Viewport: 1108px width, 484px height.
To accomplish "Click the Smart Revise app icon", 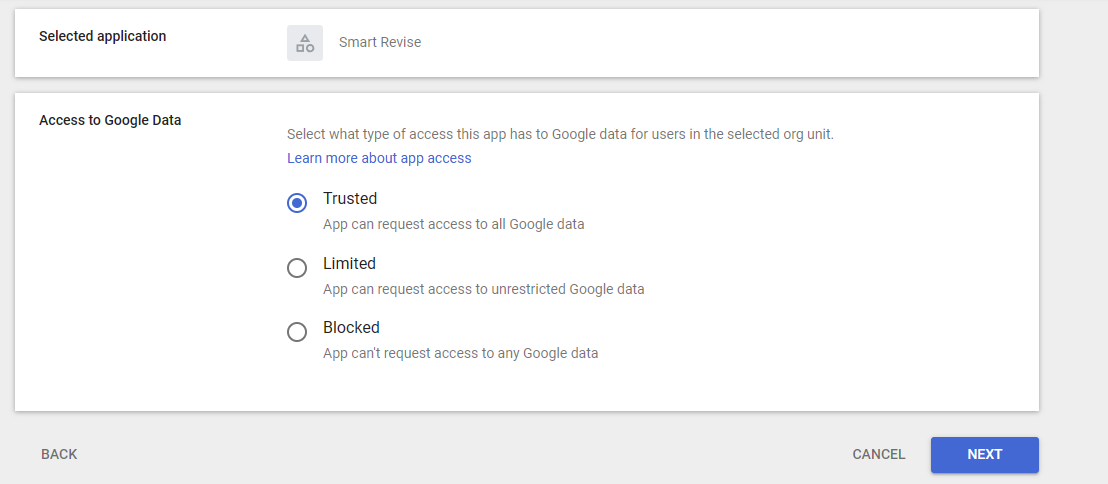I will 305,42.
